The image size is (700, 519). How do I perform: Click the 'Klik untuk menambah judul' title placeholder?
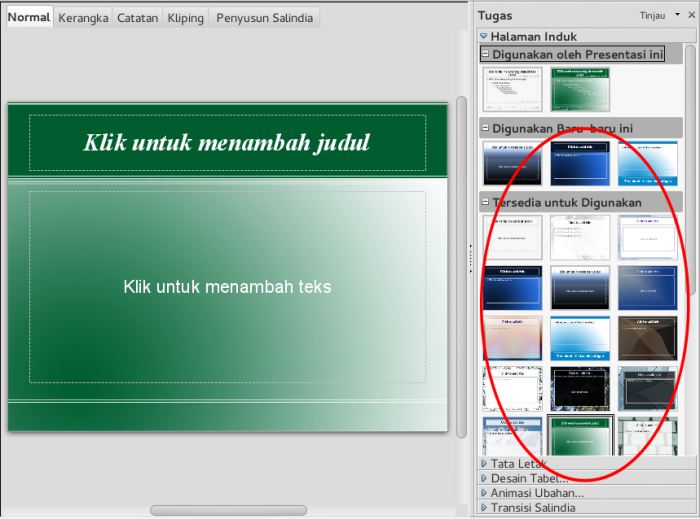[227, 143]
